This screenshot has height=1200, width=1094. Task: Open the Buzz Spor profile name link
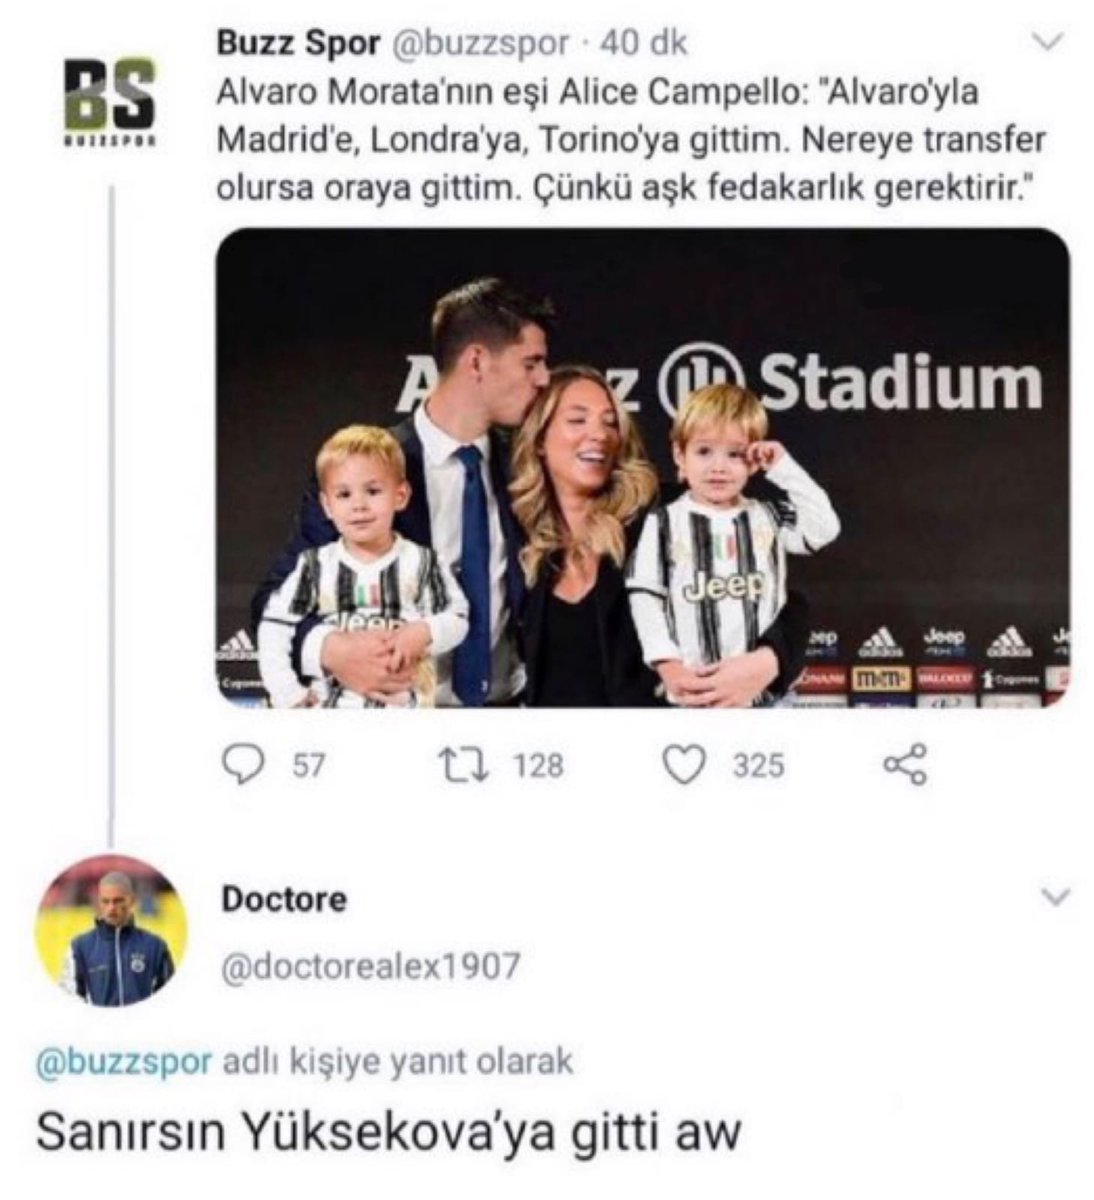pos(298,44)
